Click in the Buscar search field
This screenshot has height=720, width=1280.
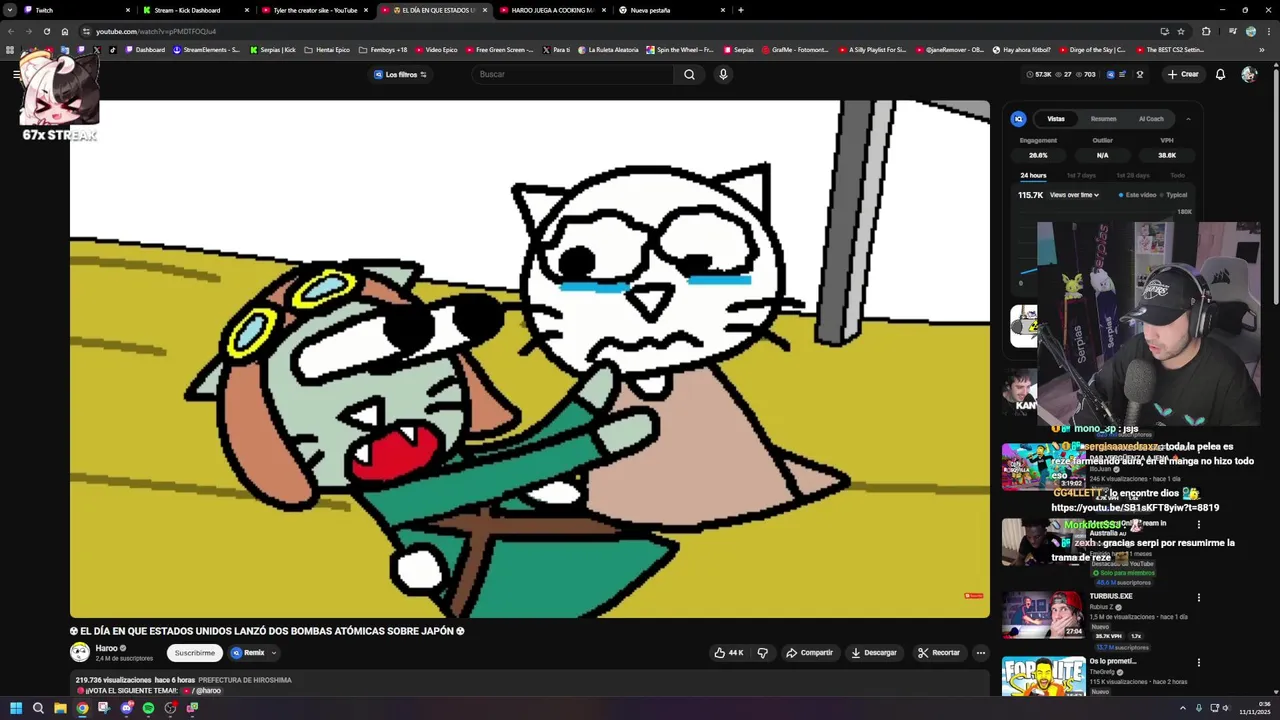[574, 74]
